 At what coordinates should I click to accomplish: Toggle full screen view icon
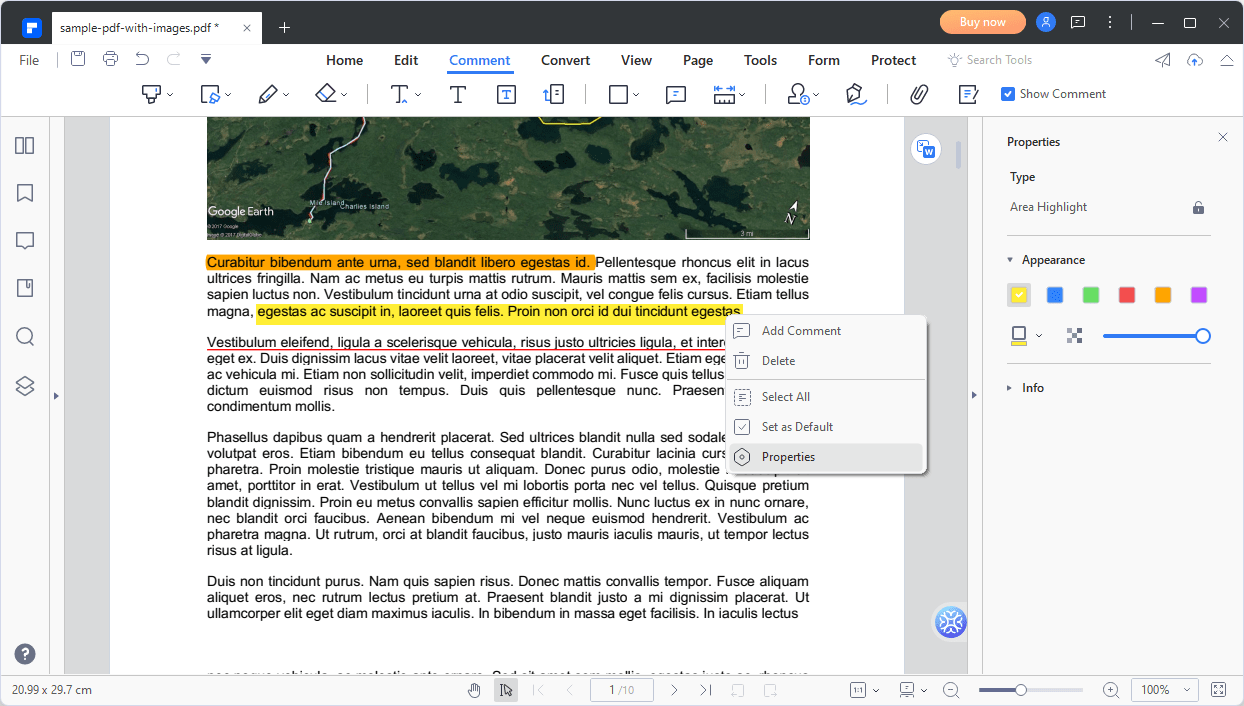coord(1218,690)
